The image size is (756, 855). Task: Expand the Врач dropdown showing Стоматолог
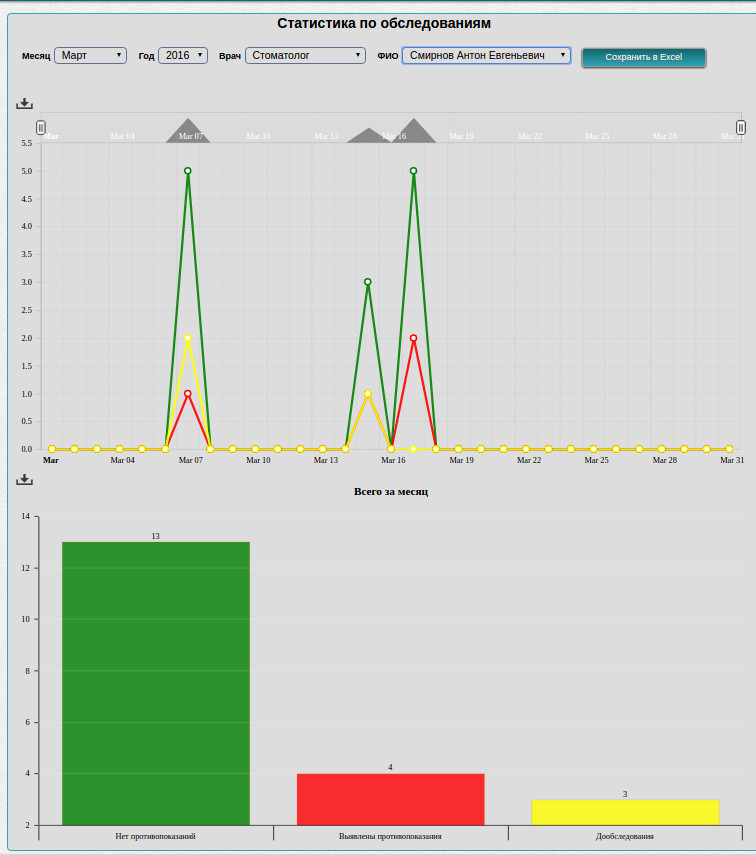(x=305, y=56)
